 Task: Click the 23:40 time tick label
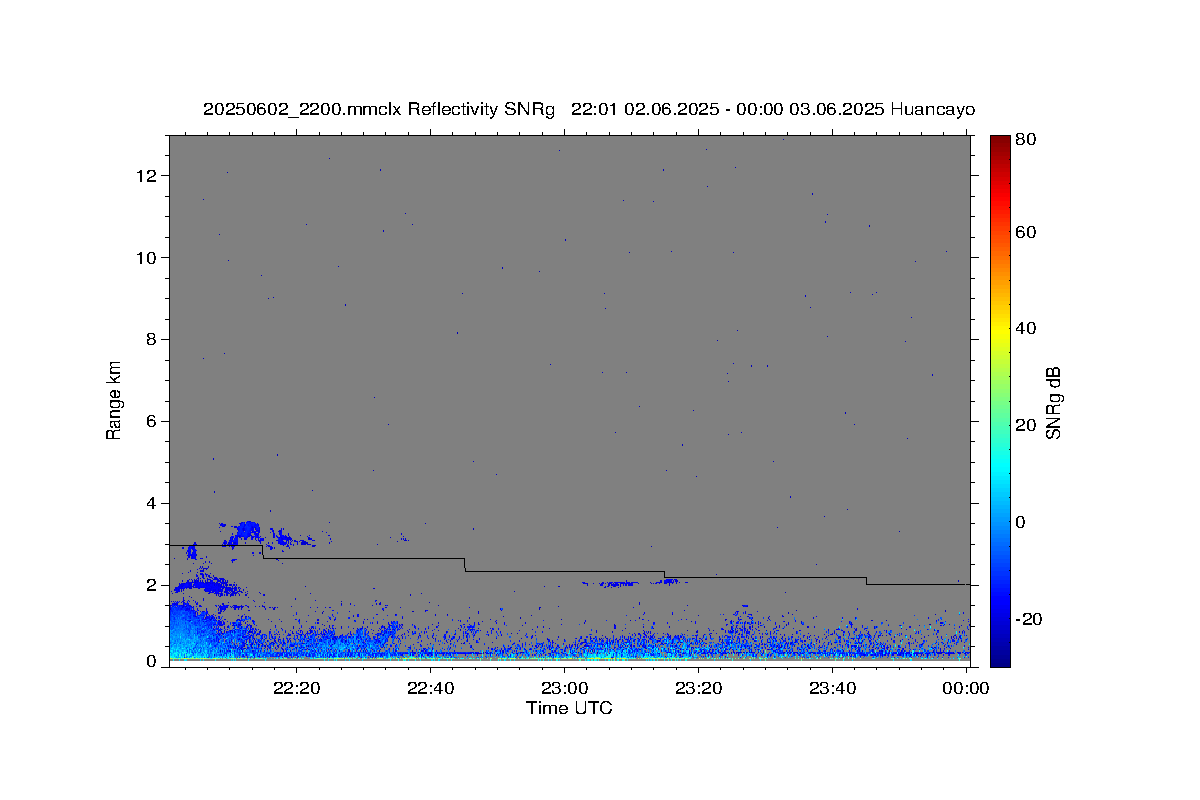[x=832, y=688]
